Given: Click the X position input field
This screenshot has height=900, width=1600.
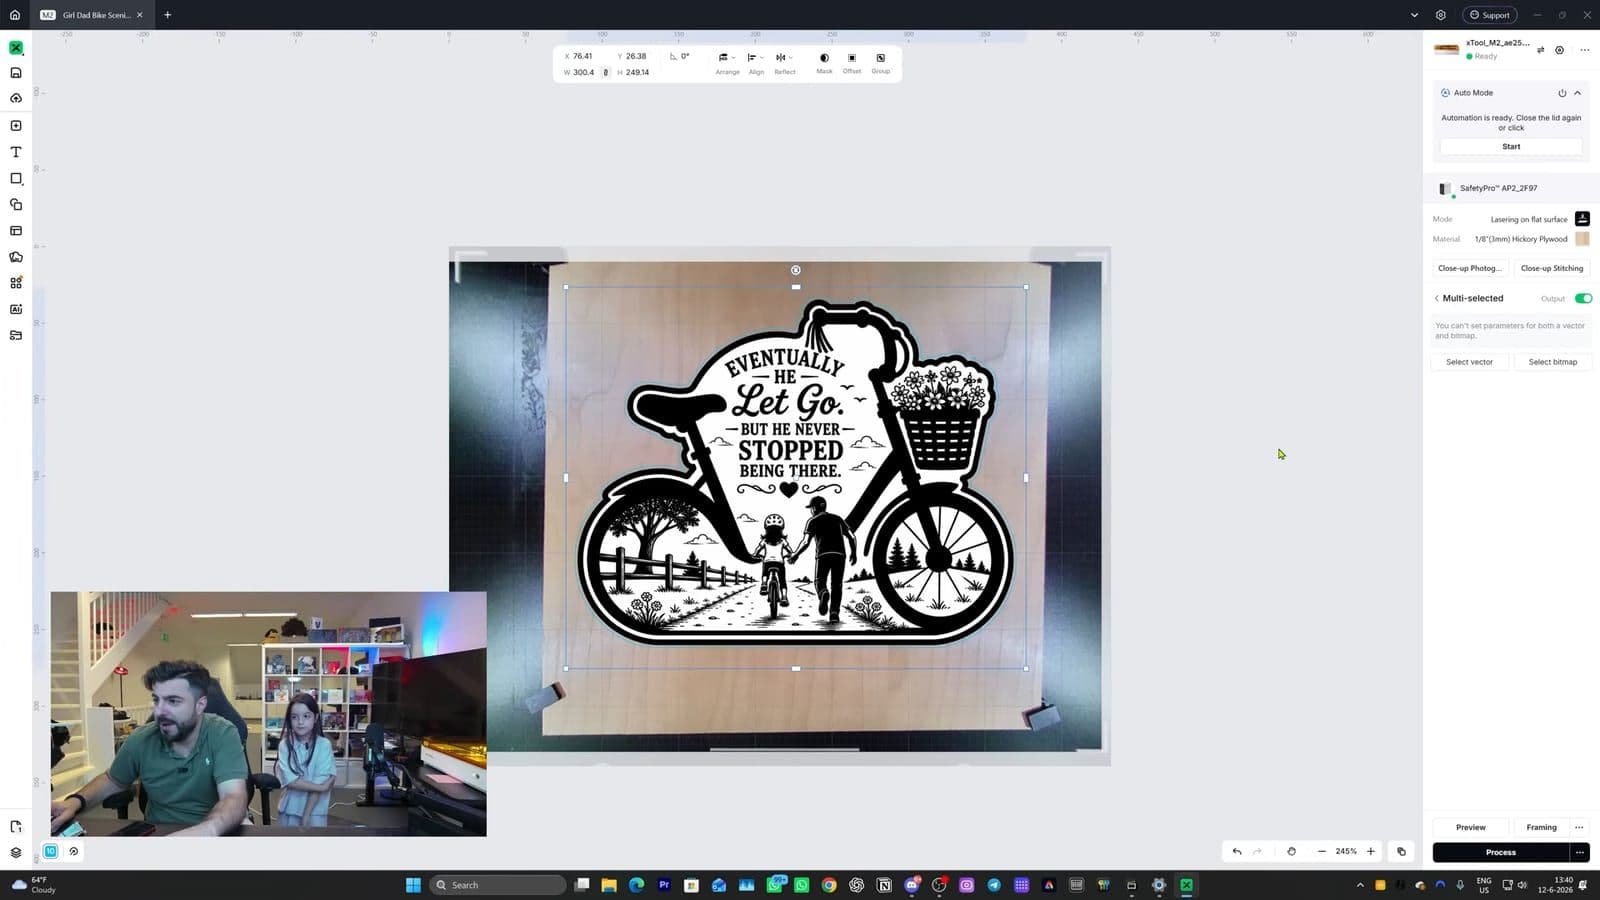Looking at the screenshot, I should (582, 56).
